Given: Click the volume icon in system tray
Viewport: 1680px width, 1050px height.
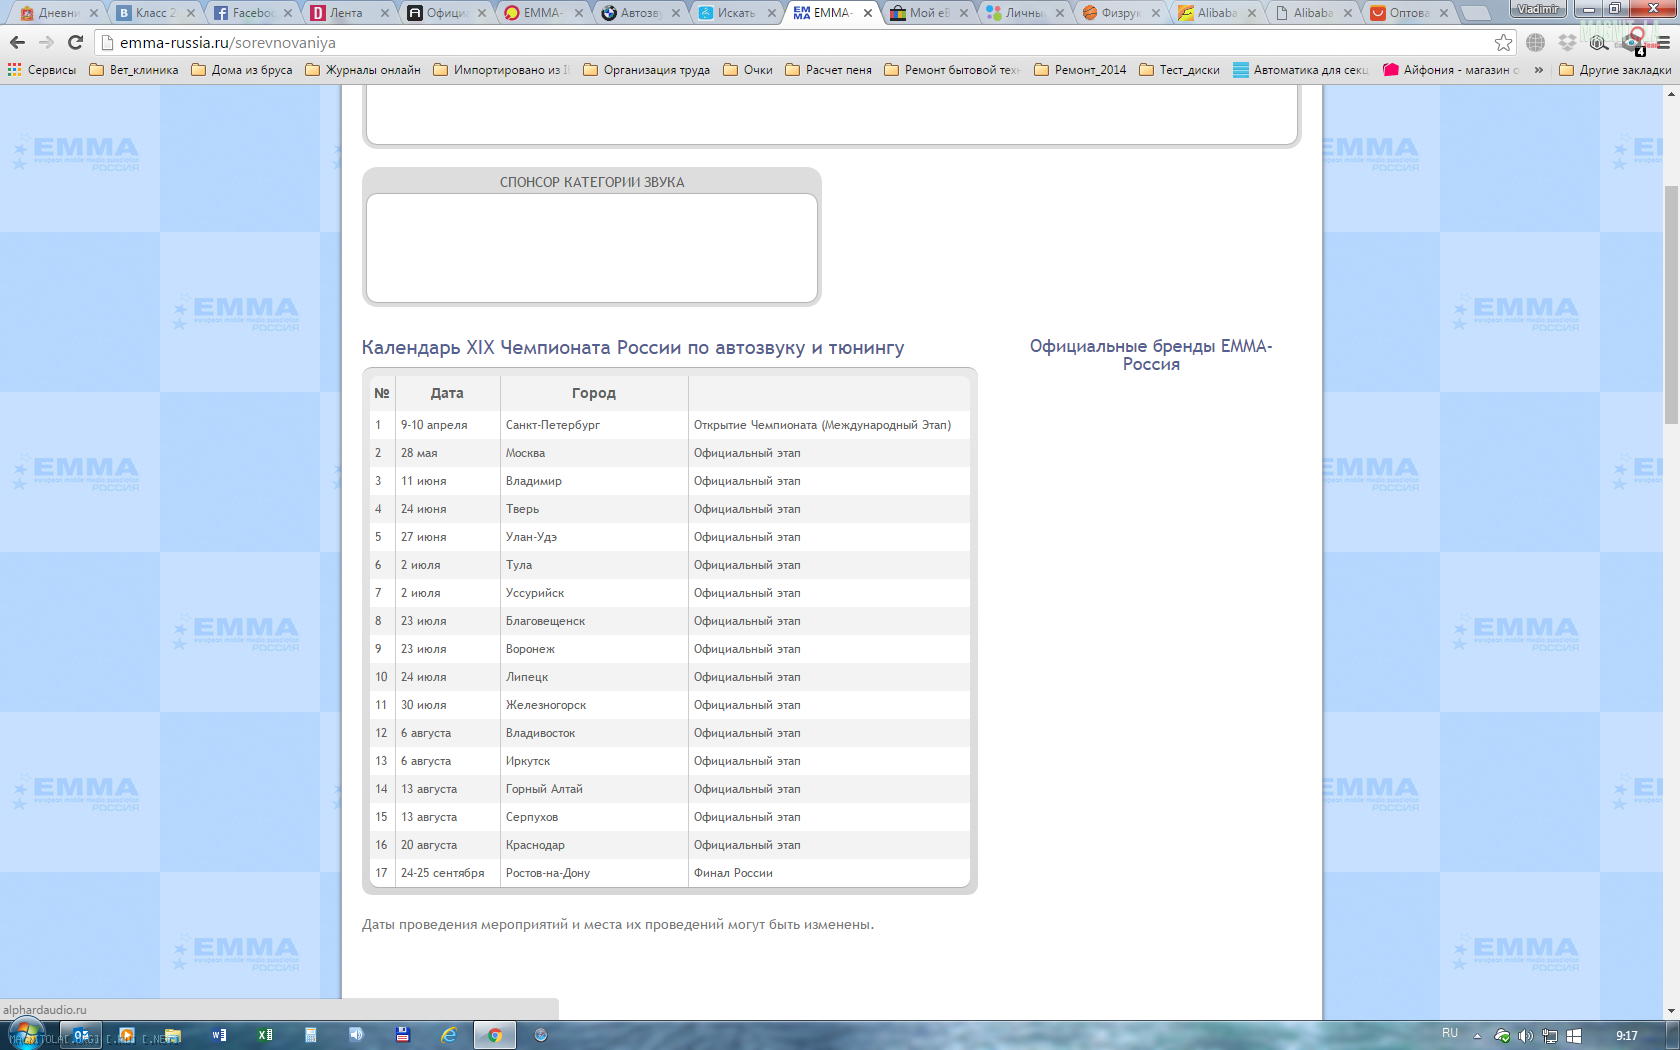Looking at the screenshot, I should 1525,1036.
